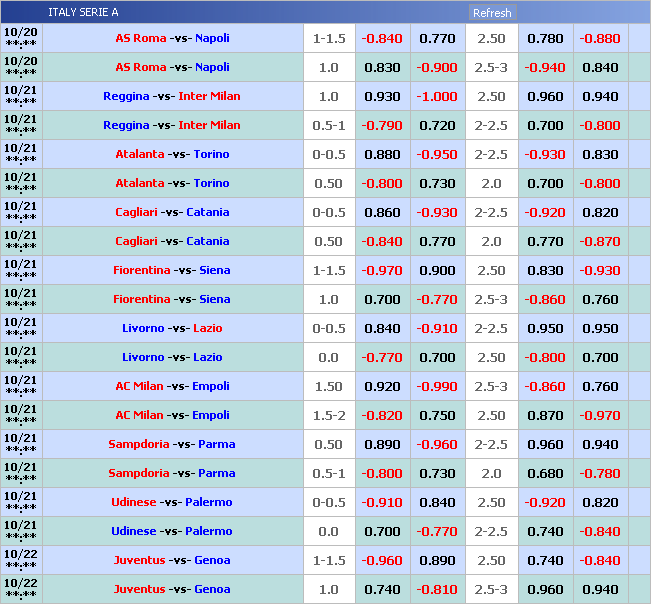This screenshot has height=604, width=651.
Task: Select the -0.950 odds value
Action: pyautogui.click(x=437, y=154)
